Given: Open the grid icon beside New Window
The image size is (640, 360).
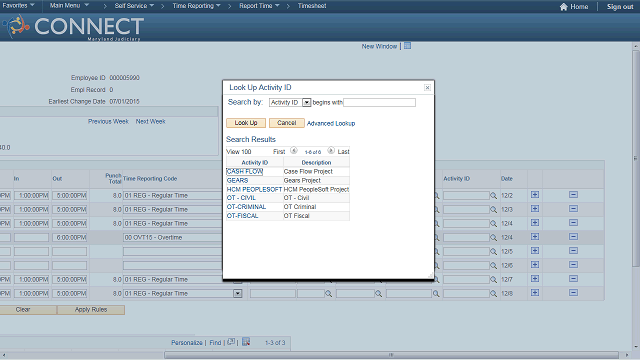Looking at the screenshot, I should [407, 46].
